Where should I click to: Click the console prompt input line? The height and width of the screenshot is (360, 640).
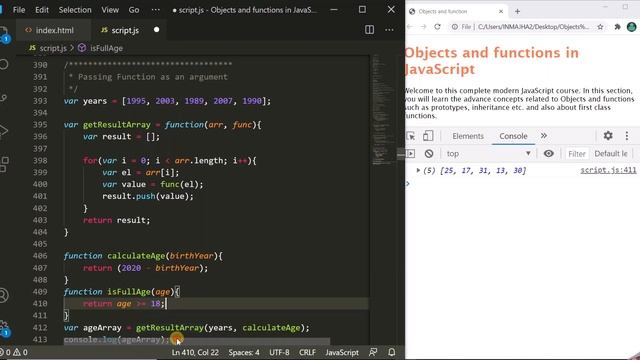coord(522,184)
